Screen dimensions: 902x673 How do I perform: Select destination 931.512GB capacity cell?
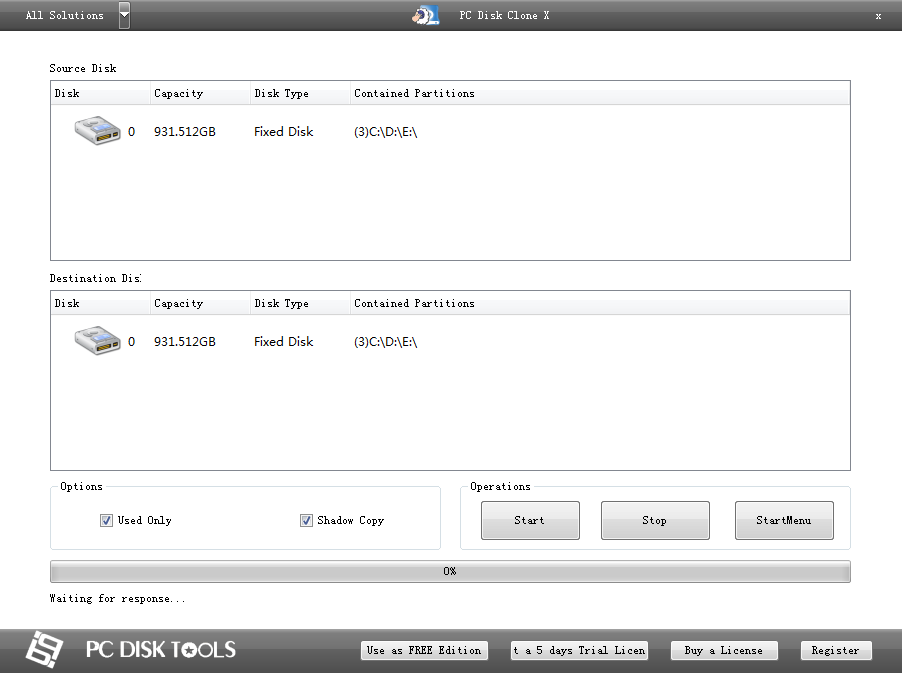pyautogui.click(x=185, y=342)
